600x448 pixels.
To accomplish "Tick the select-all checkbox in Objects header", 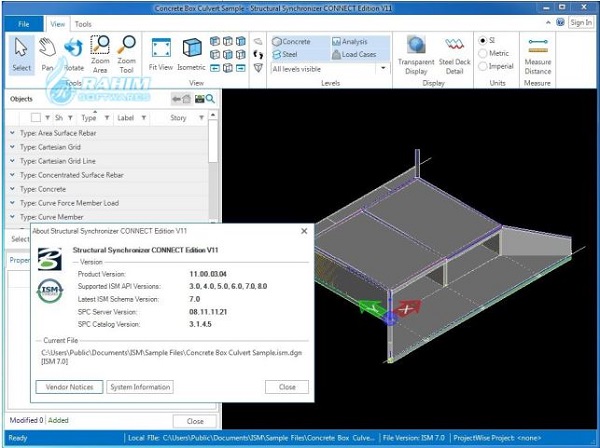I will click(x=36, y=117).
